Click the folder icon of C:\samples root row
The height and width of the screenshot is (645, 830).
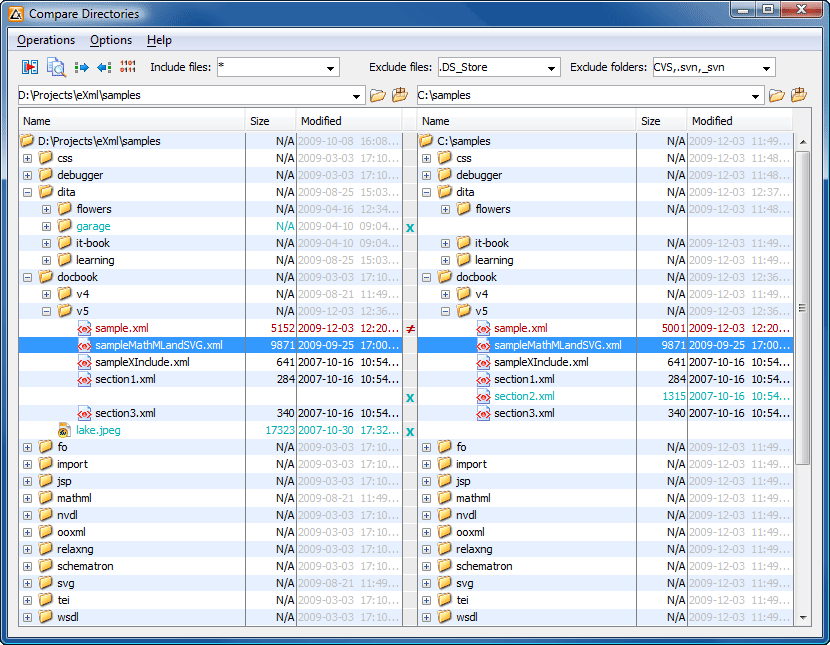click(426, 141)
